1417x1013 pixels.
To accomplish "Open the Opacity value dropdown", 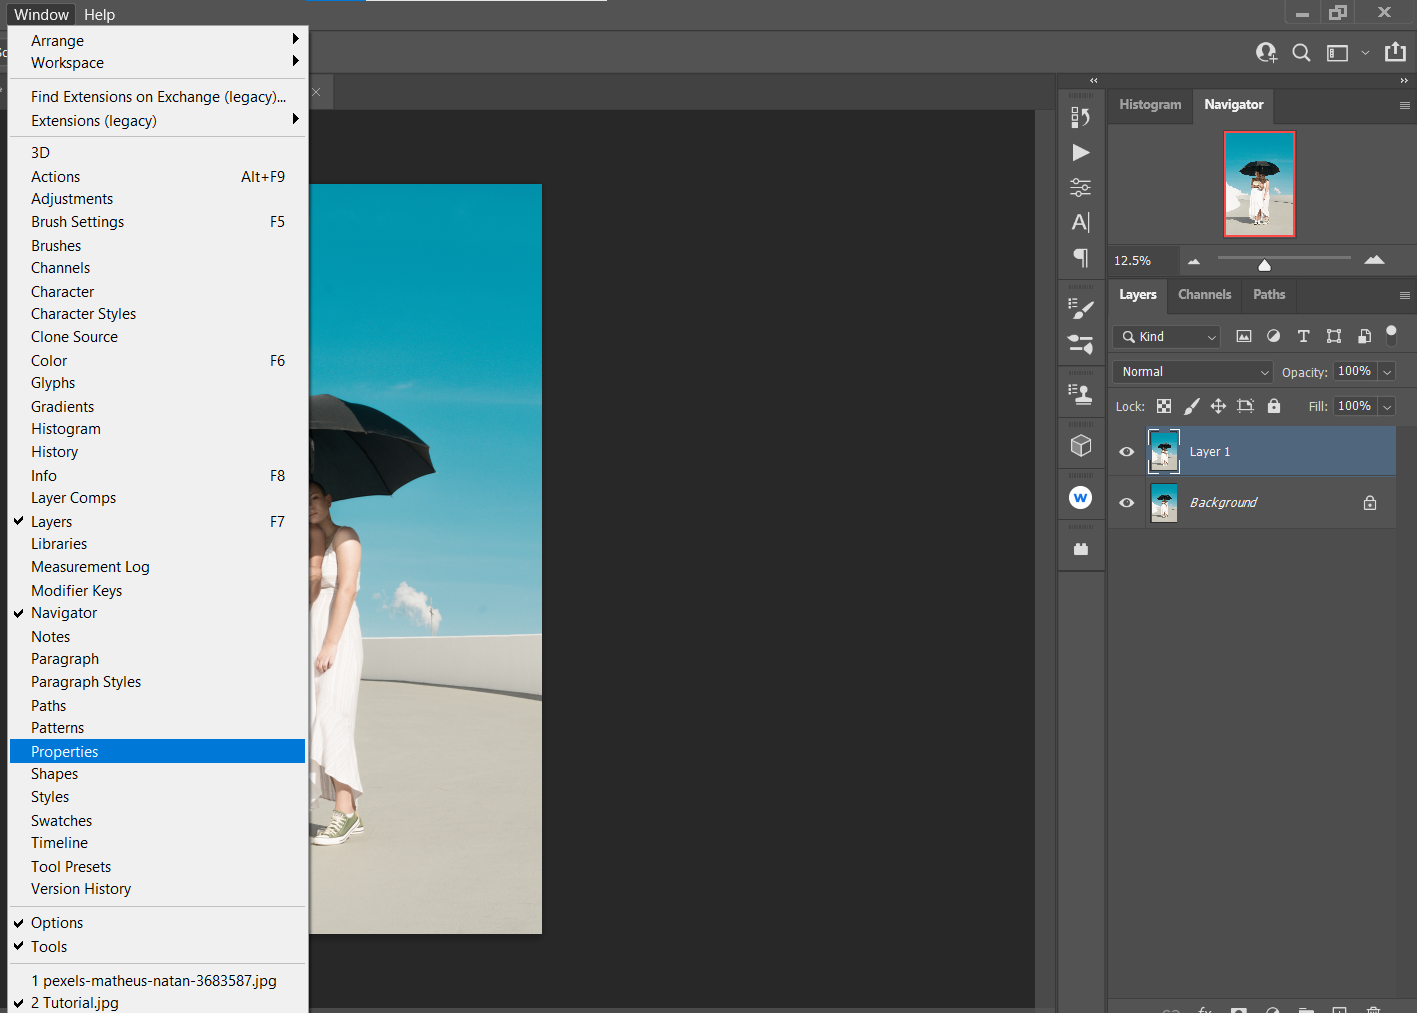I will click(1388, 371).
